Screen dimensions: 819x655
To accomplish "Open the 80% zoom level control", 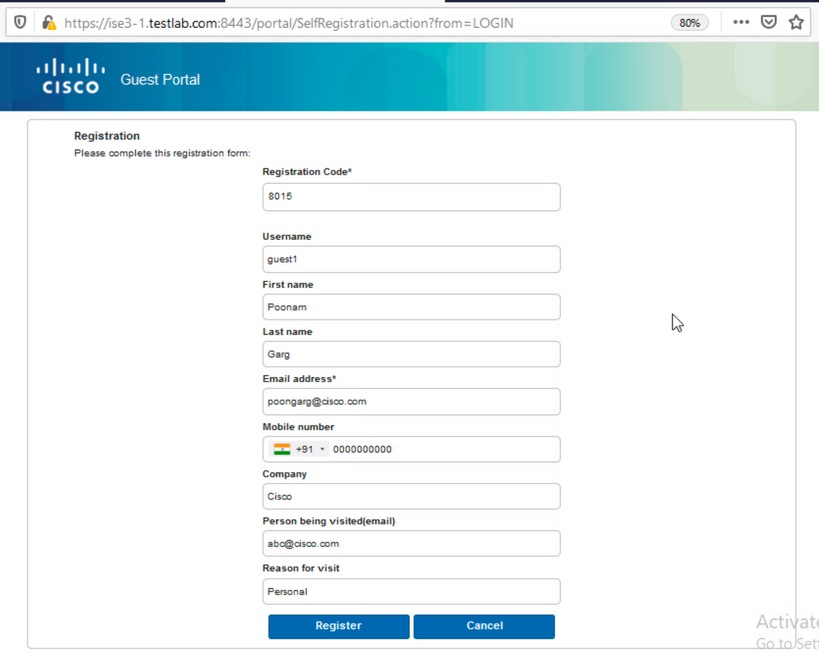I will [x=689, y=21].
